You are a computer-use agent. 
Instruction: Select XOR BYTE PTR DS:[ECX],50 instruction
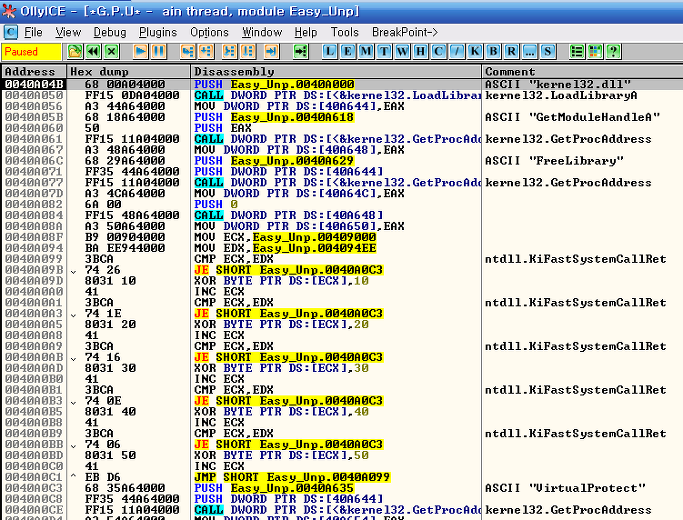click(281, 456)
